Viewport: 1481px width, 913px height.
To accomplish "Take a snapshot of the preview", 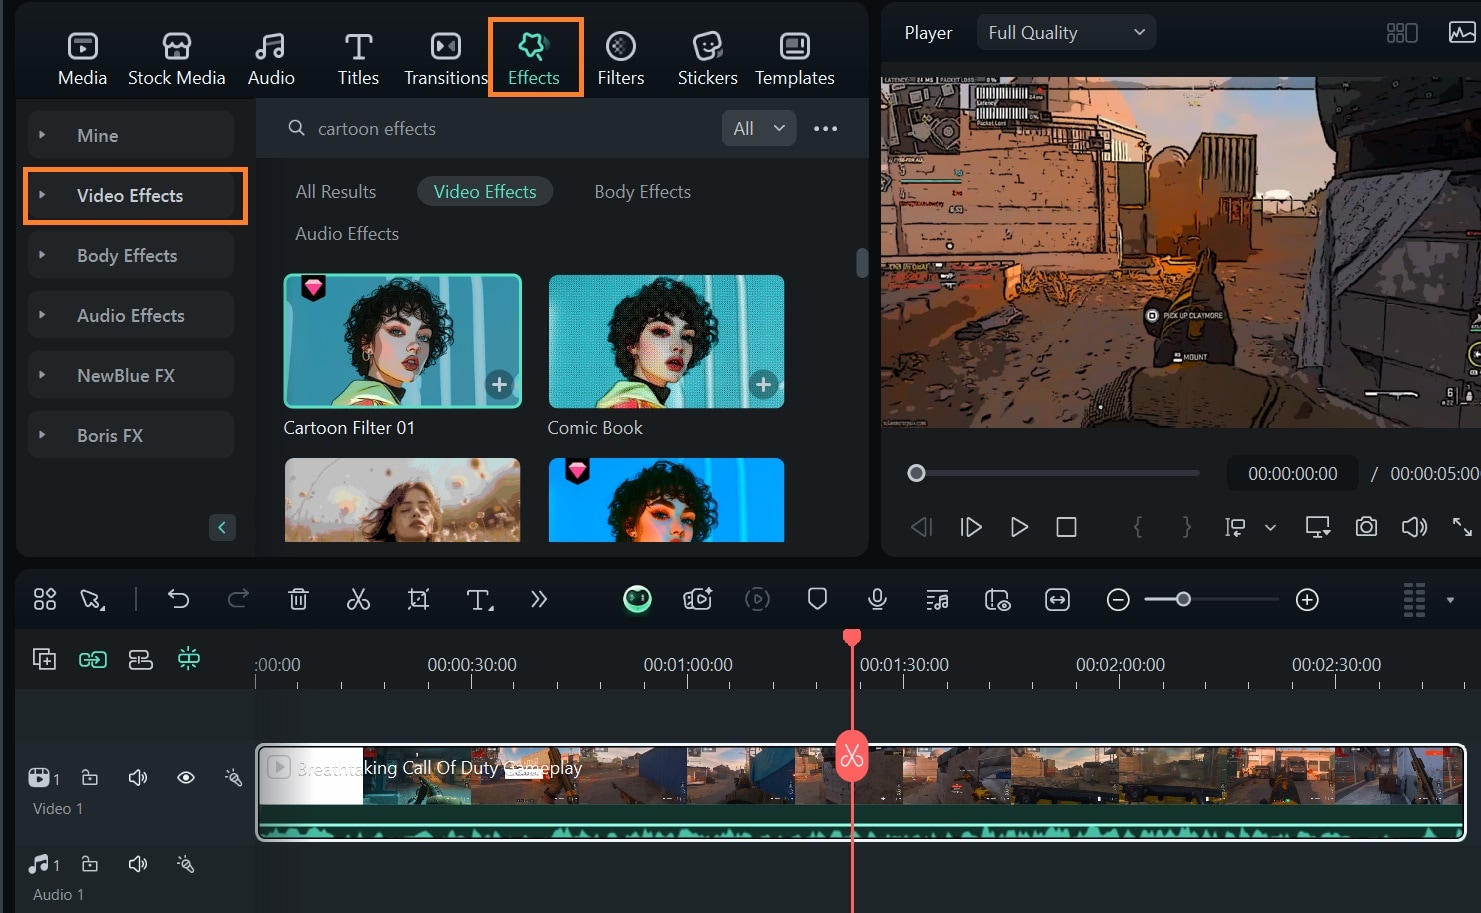I will click(1366, 527).
